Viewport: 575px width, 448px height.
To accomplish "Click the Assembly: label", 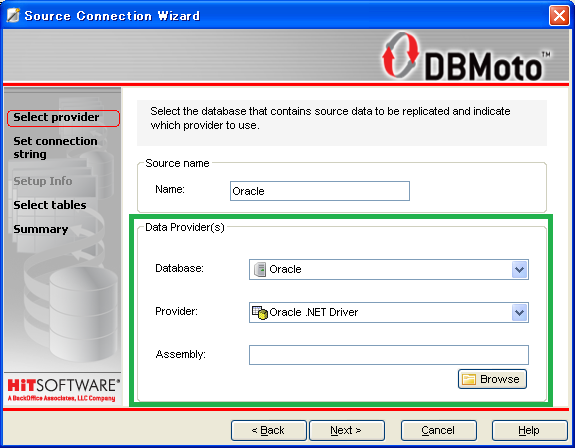I will (180, 354).
